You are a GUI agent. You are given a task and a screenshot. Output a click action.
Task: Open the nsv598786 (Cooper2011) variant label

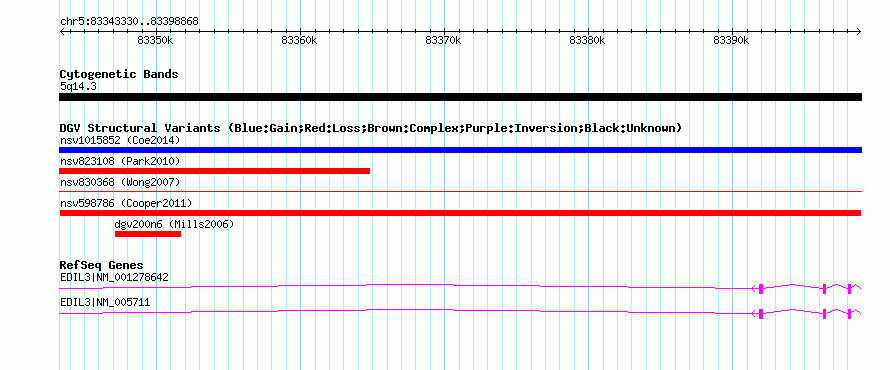pyautogui.click(x=126, y=203)
